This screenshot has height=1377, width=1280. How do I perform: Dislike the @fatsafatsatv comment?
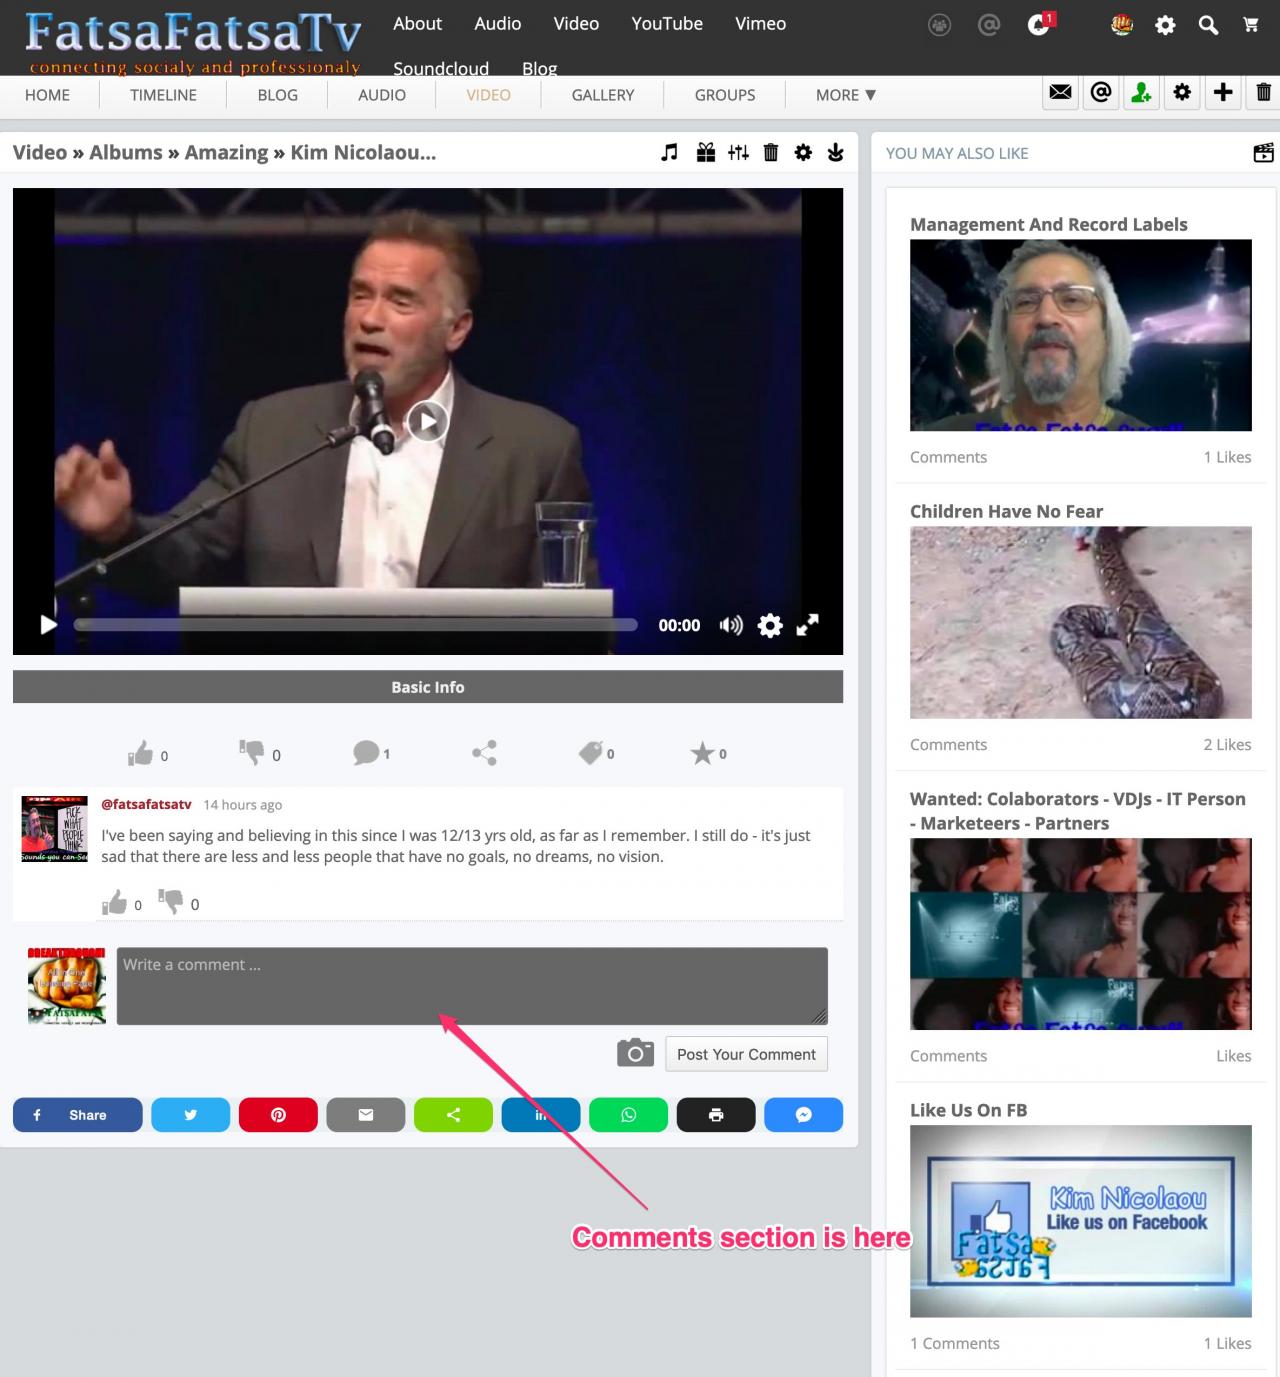(x=171, y=902)
